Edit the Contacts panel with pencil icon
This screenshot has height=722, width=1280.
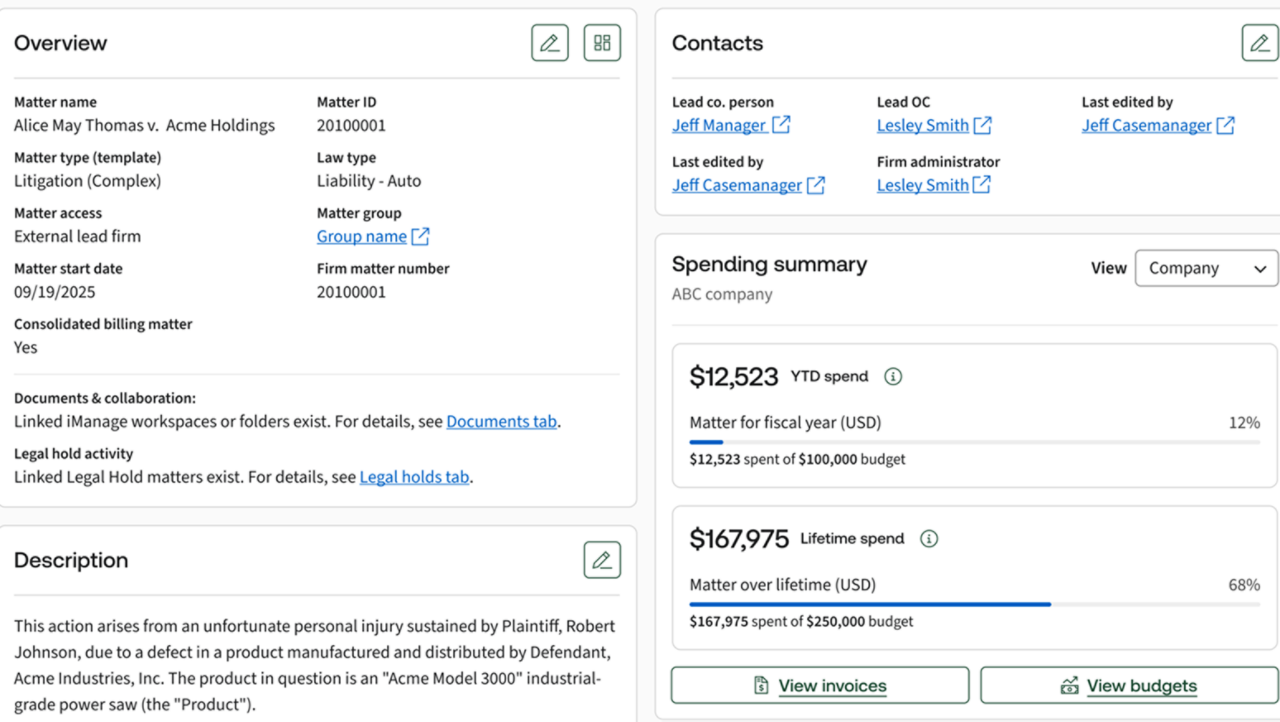pyautogui.click(x=1259, y=43)
